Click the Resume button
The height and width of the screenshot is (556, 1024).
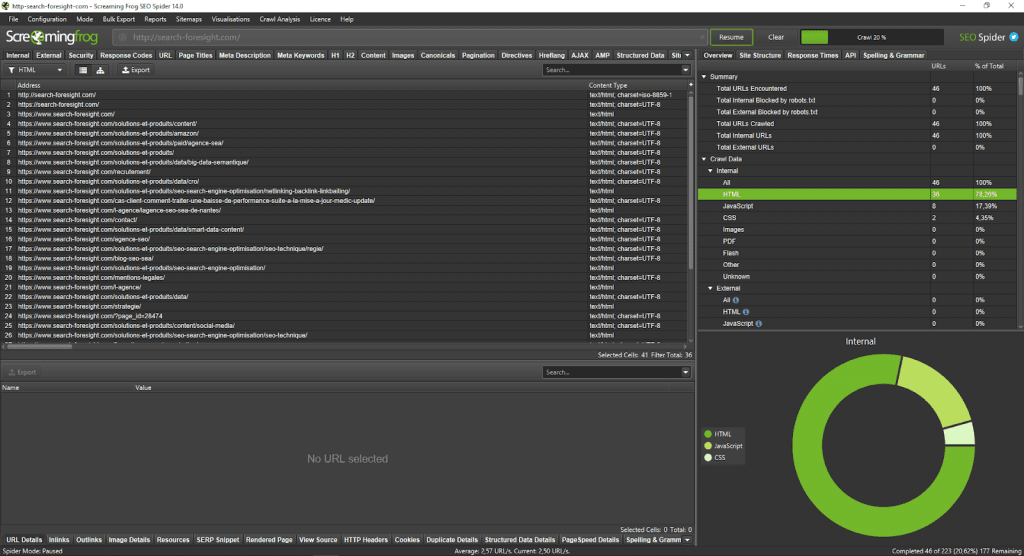pos(731,37)
